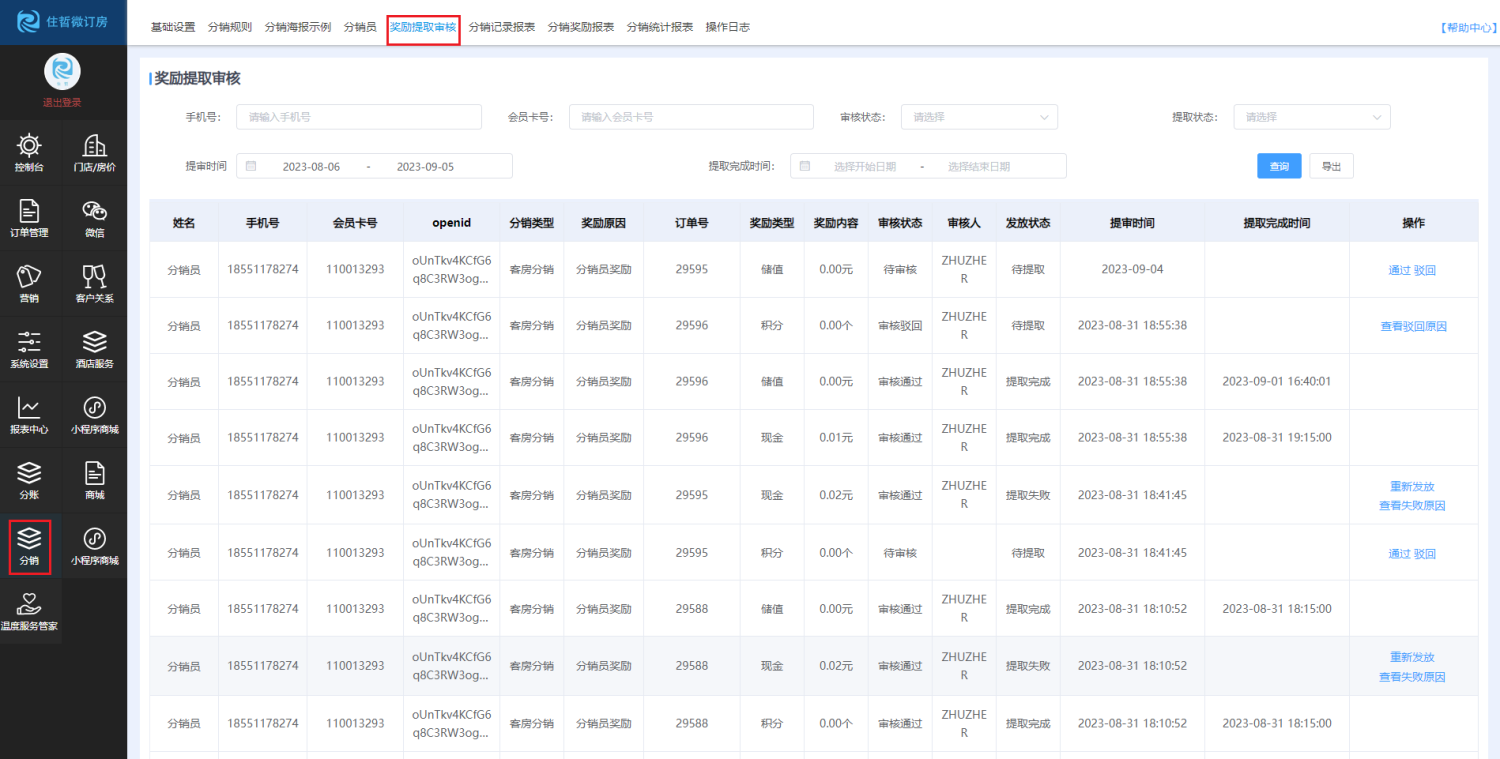Open the 微信 sidebar icon

pos(95,218)
